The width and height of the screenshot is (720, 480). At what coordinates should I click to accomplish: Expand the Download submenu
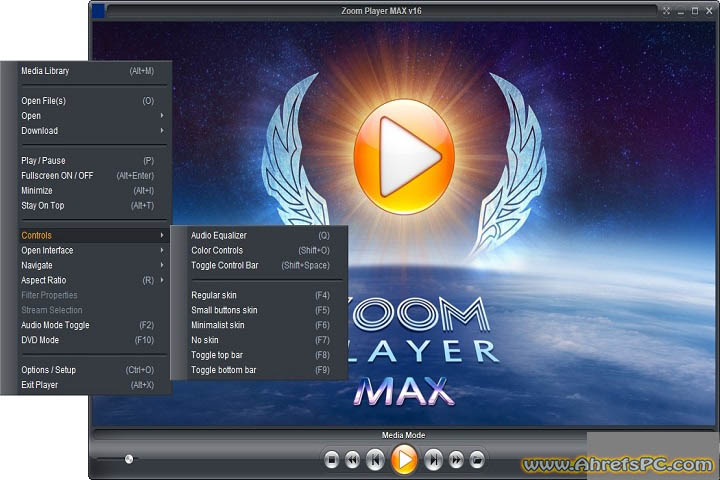[x=94, y=130]
